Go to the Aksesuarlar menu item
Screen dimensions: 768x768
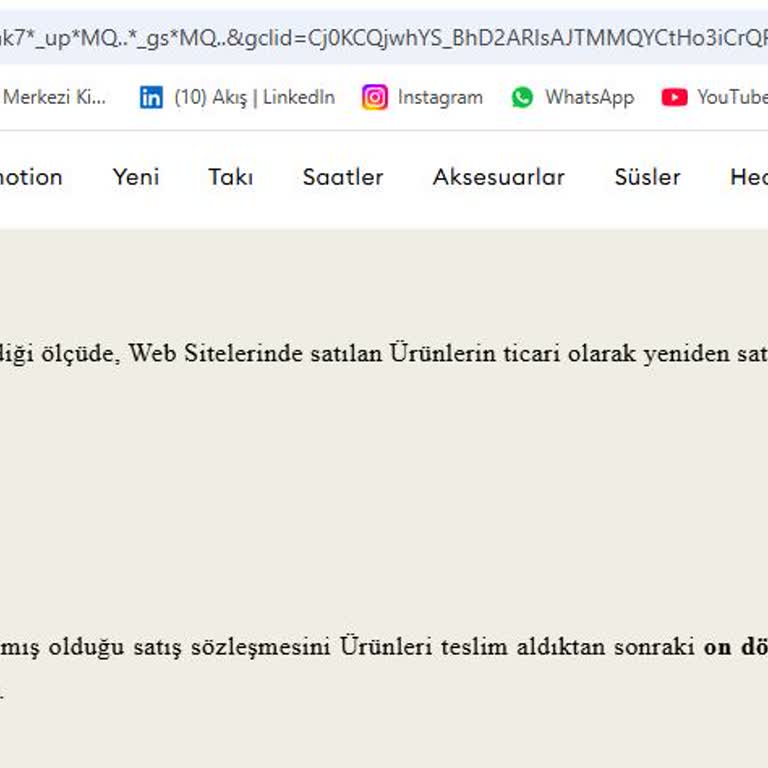(x=499, y=177)
